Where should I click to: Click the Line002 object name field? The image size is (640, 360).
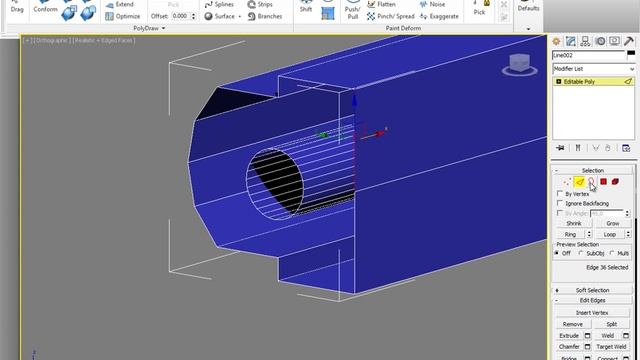click(x=588, y=55)
